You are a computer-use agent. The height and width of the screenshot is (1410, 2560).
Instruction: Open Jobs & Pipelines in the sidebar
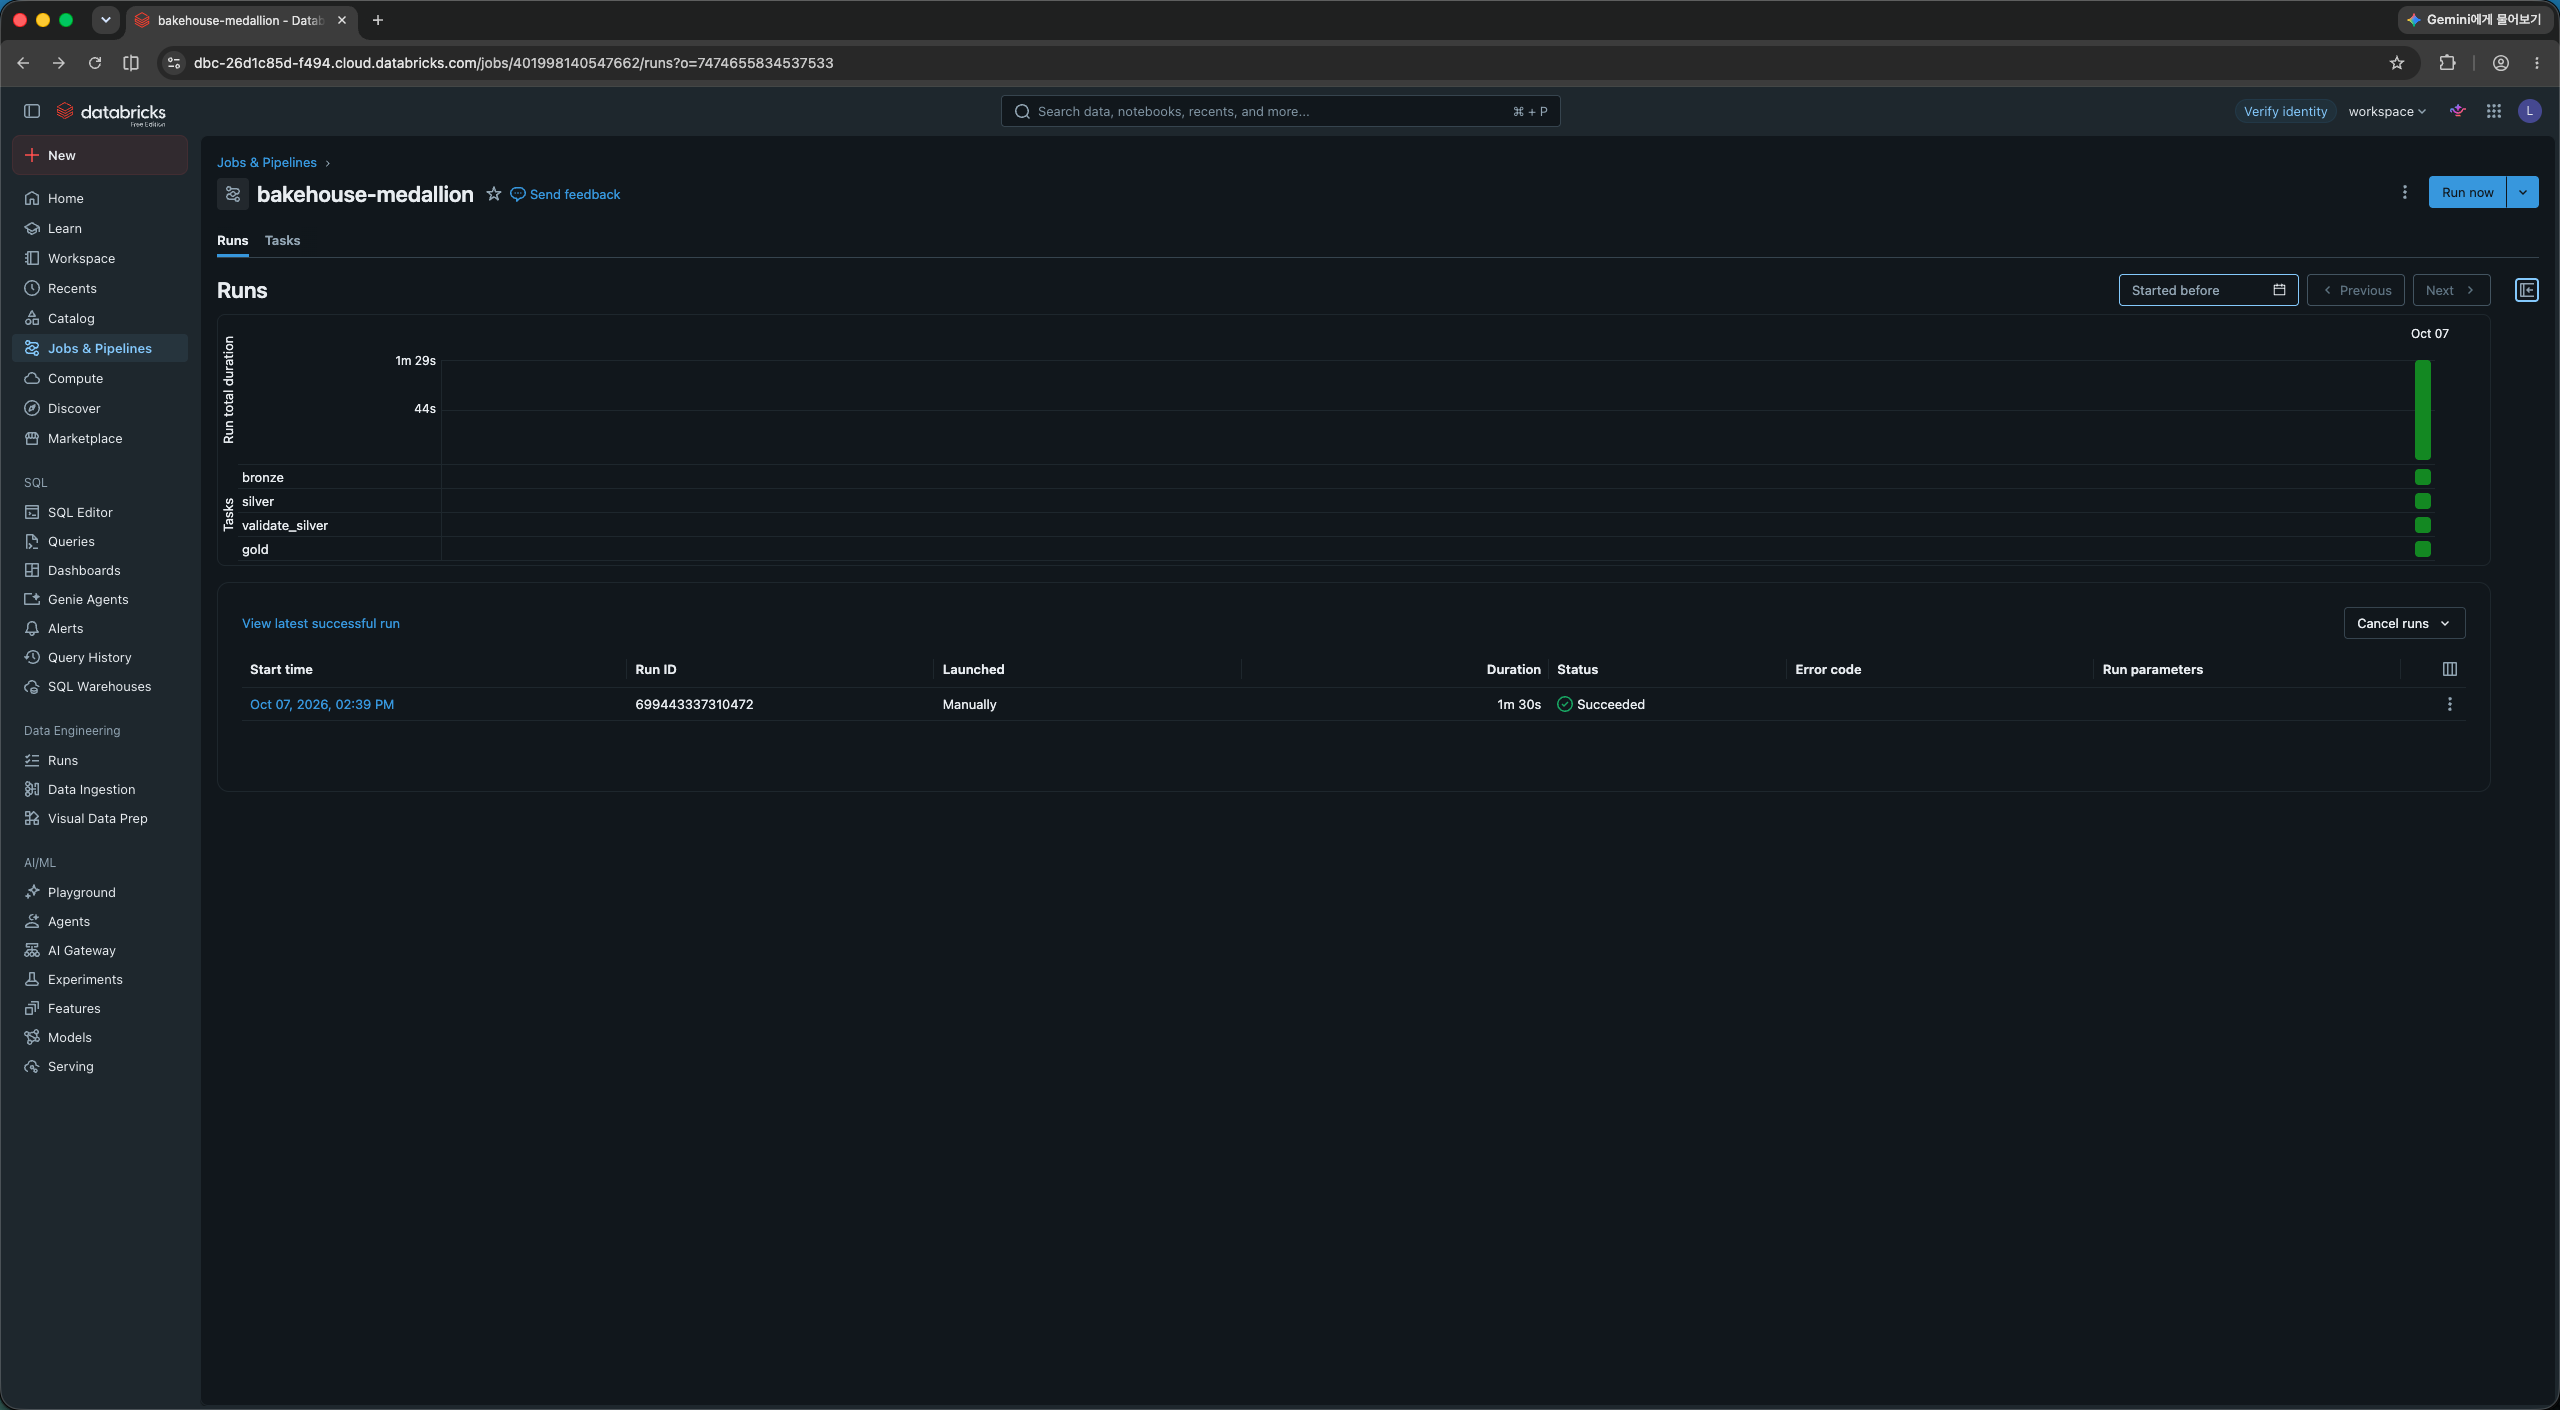[x=99, y=348]
